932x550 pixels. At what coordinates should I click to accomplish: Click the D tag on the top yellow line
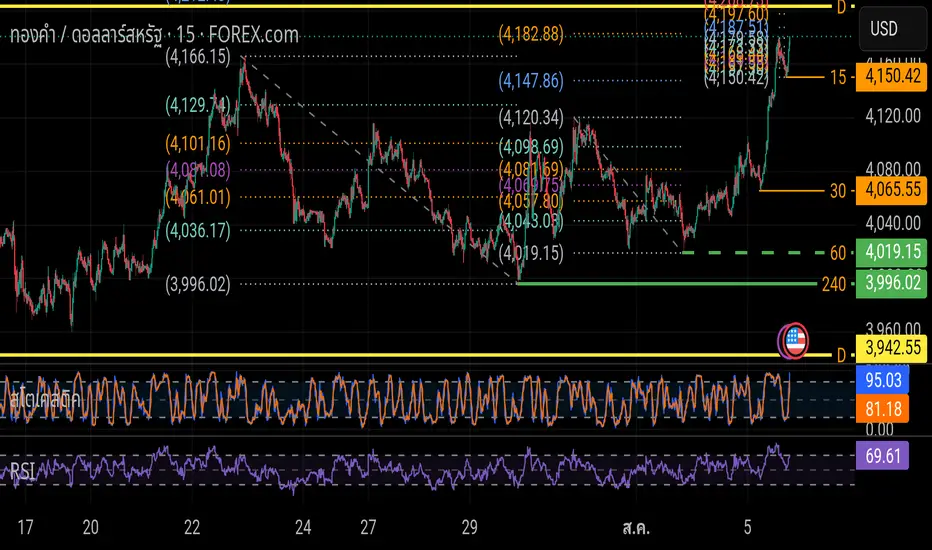pos(841,7)
